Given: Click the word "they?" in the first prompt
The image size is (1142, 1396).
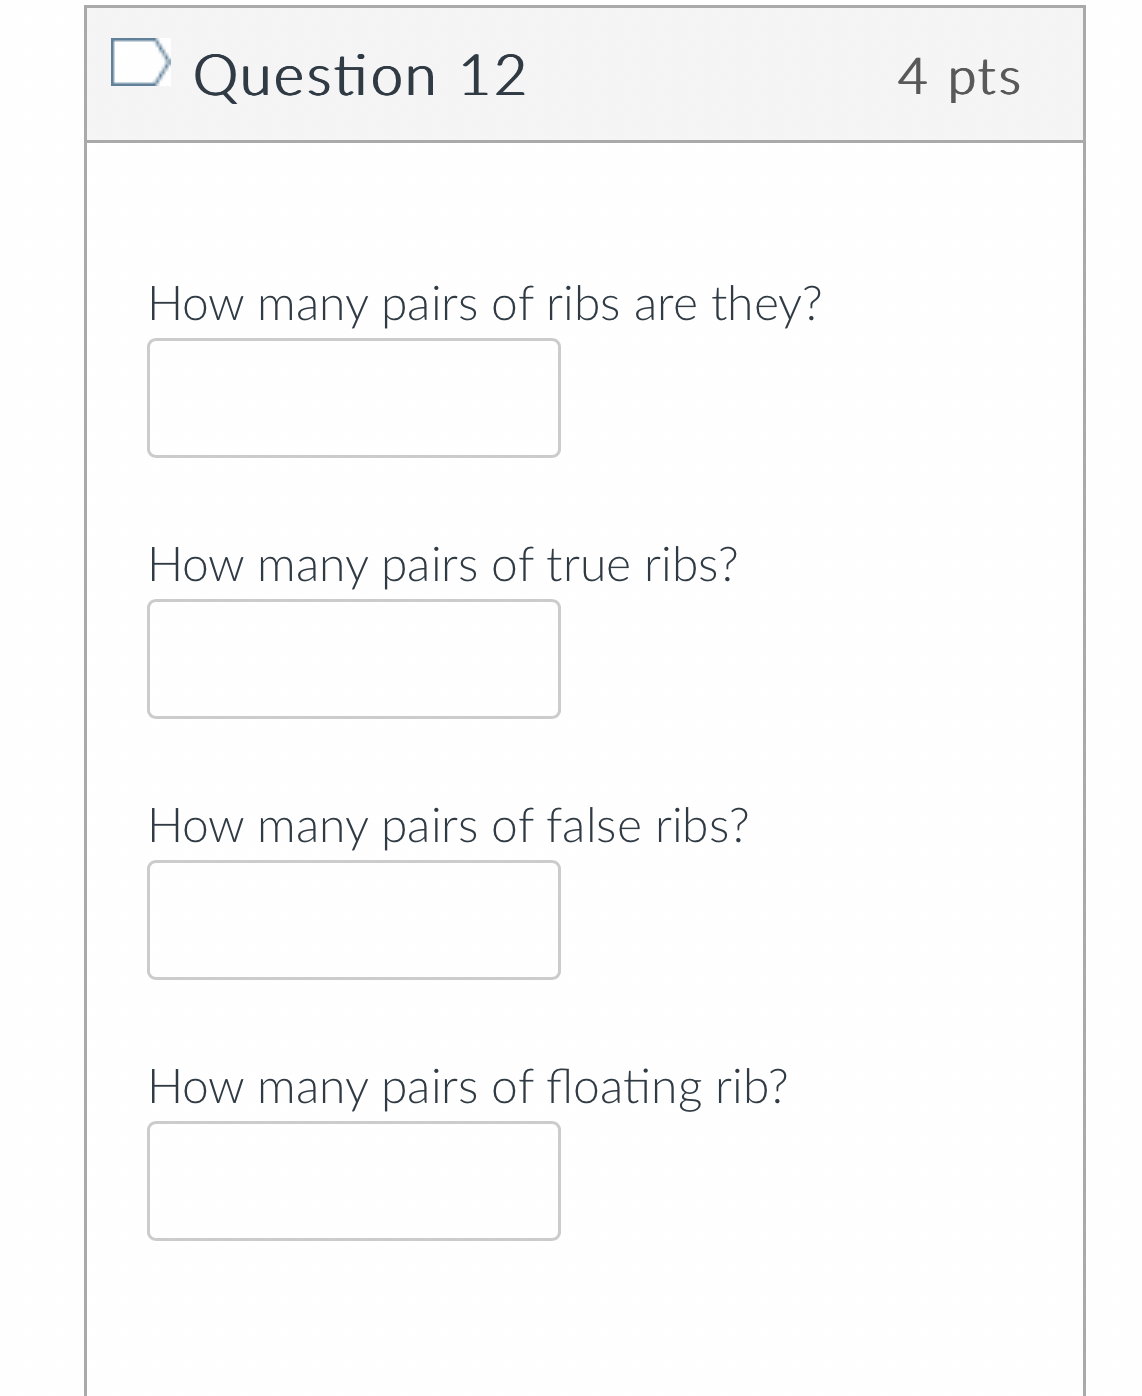Looking at the screenshot, I should click(766, 304).
